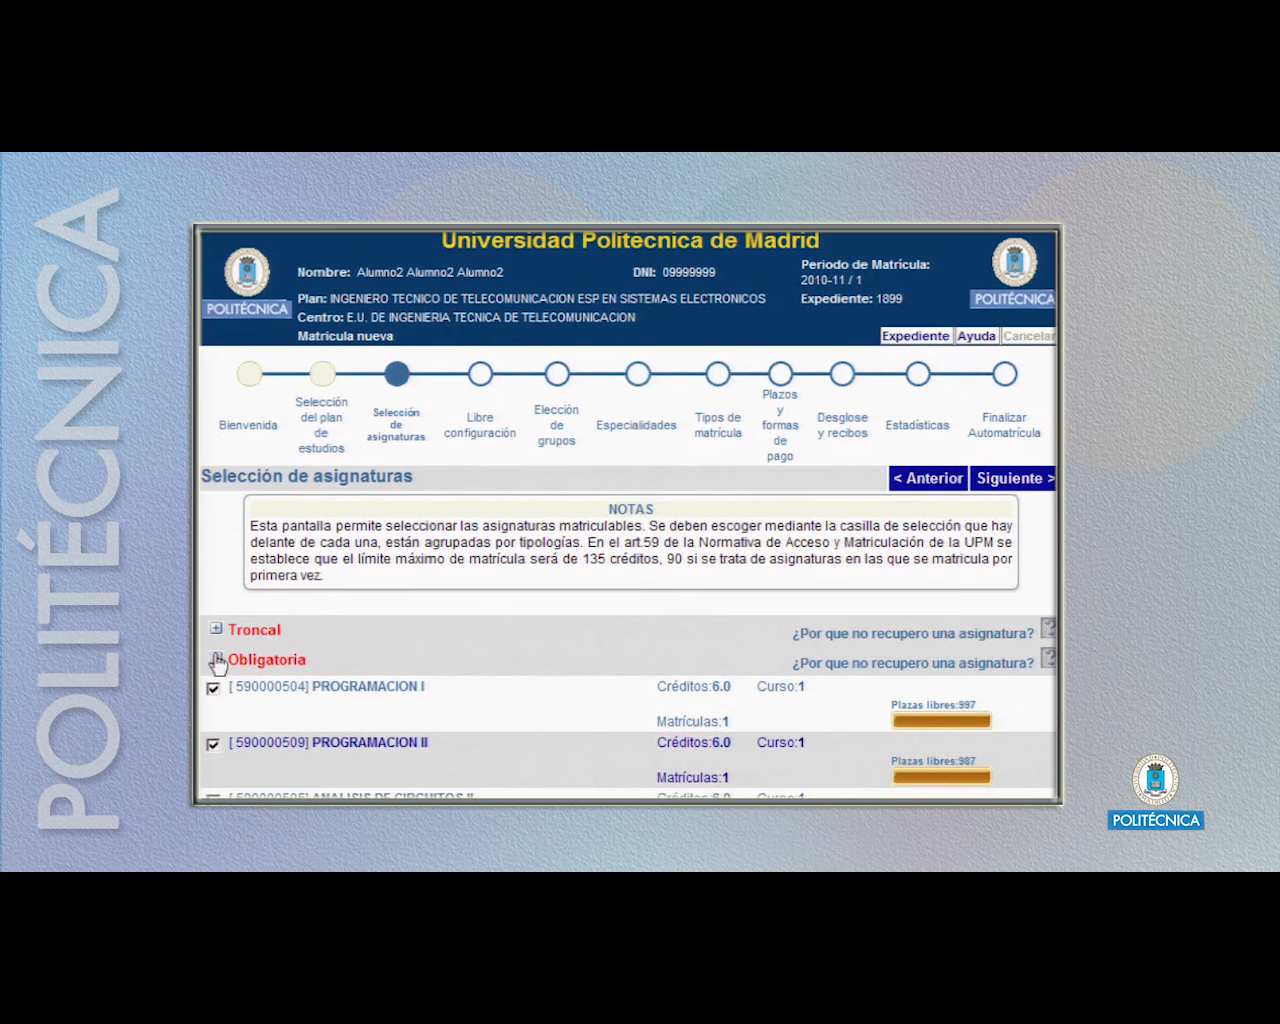Image resolution: width=1280 pixels, height=1024 pixels.
Task: Open the Obligatoria '¿Por que no recupero una asignatura?' link
Action: (x=913, y=663)
